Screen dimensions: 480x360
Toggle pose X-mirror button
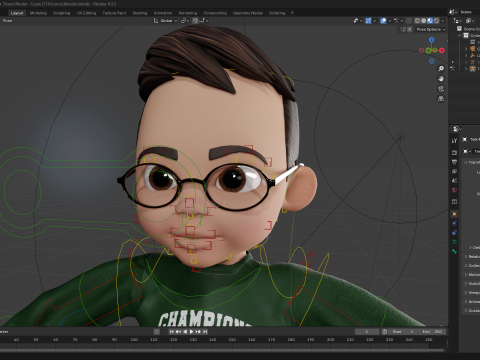410,29
